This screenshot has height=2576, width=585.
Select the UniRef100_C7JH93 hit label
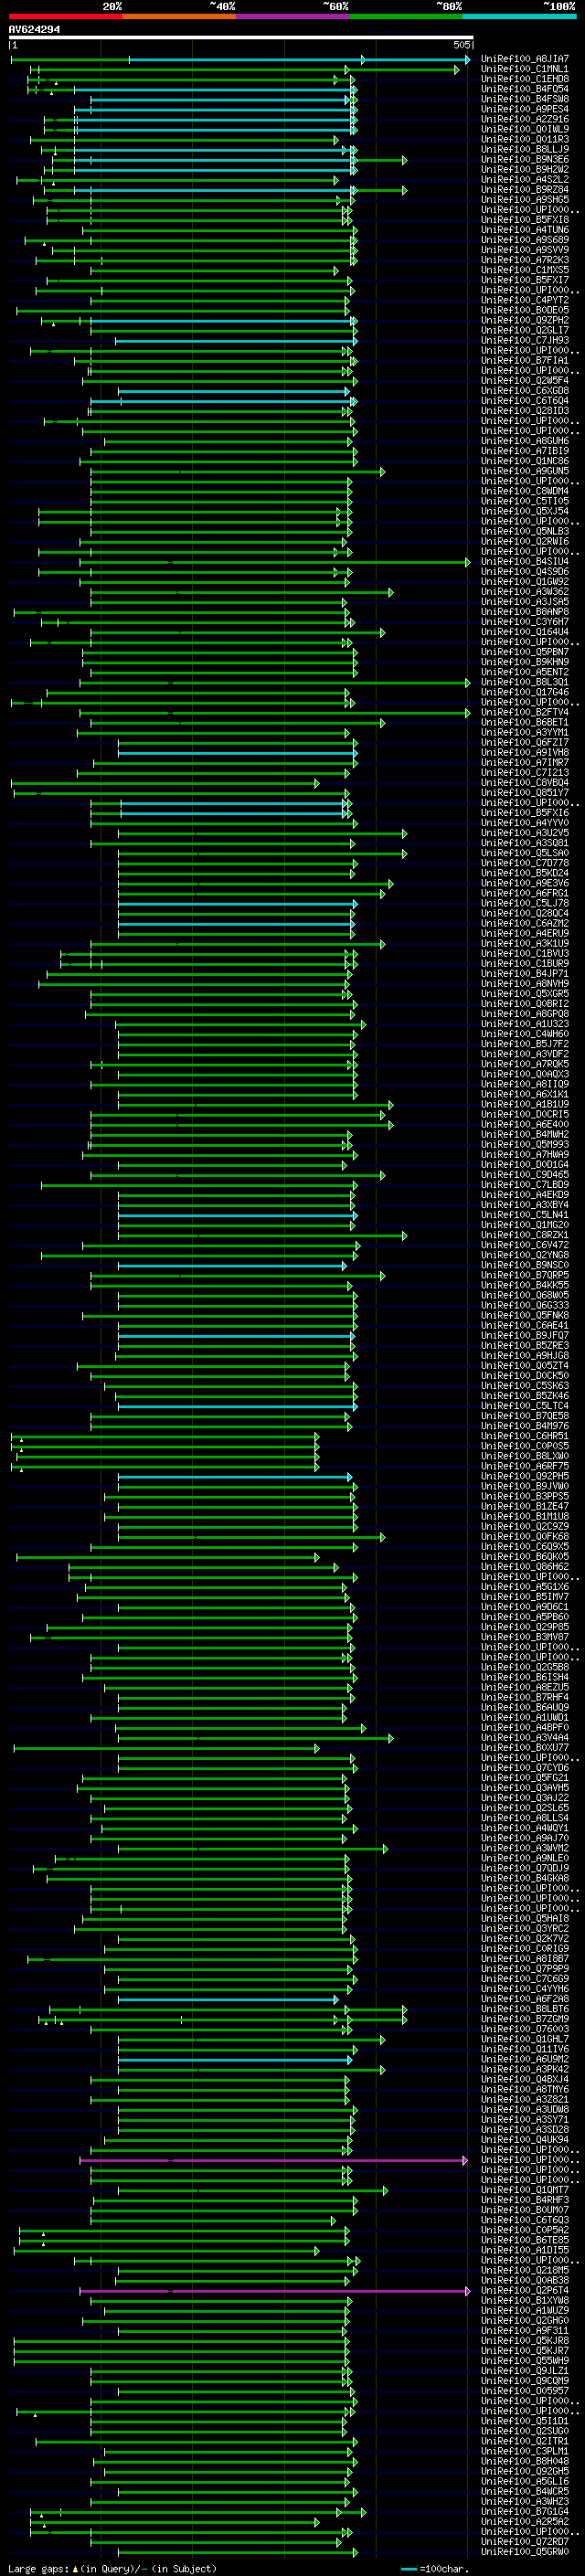(x=525, y=340)
